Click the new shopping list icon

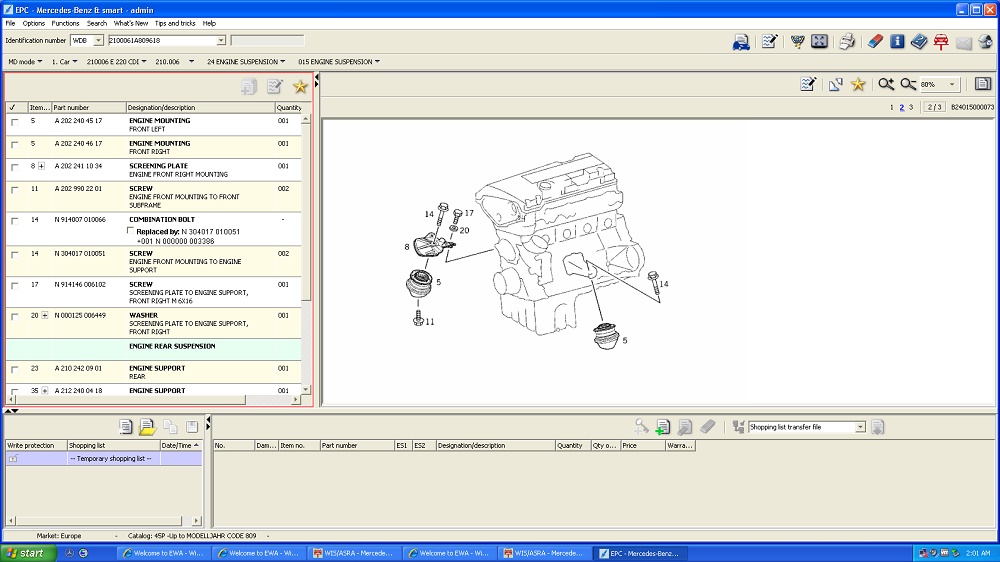click(x=126, y=427)
